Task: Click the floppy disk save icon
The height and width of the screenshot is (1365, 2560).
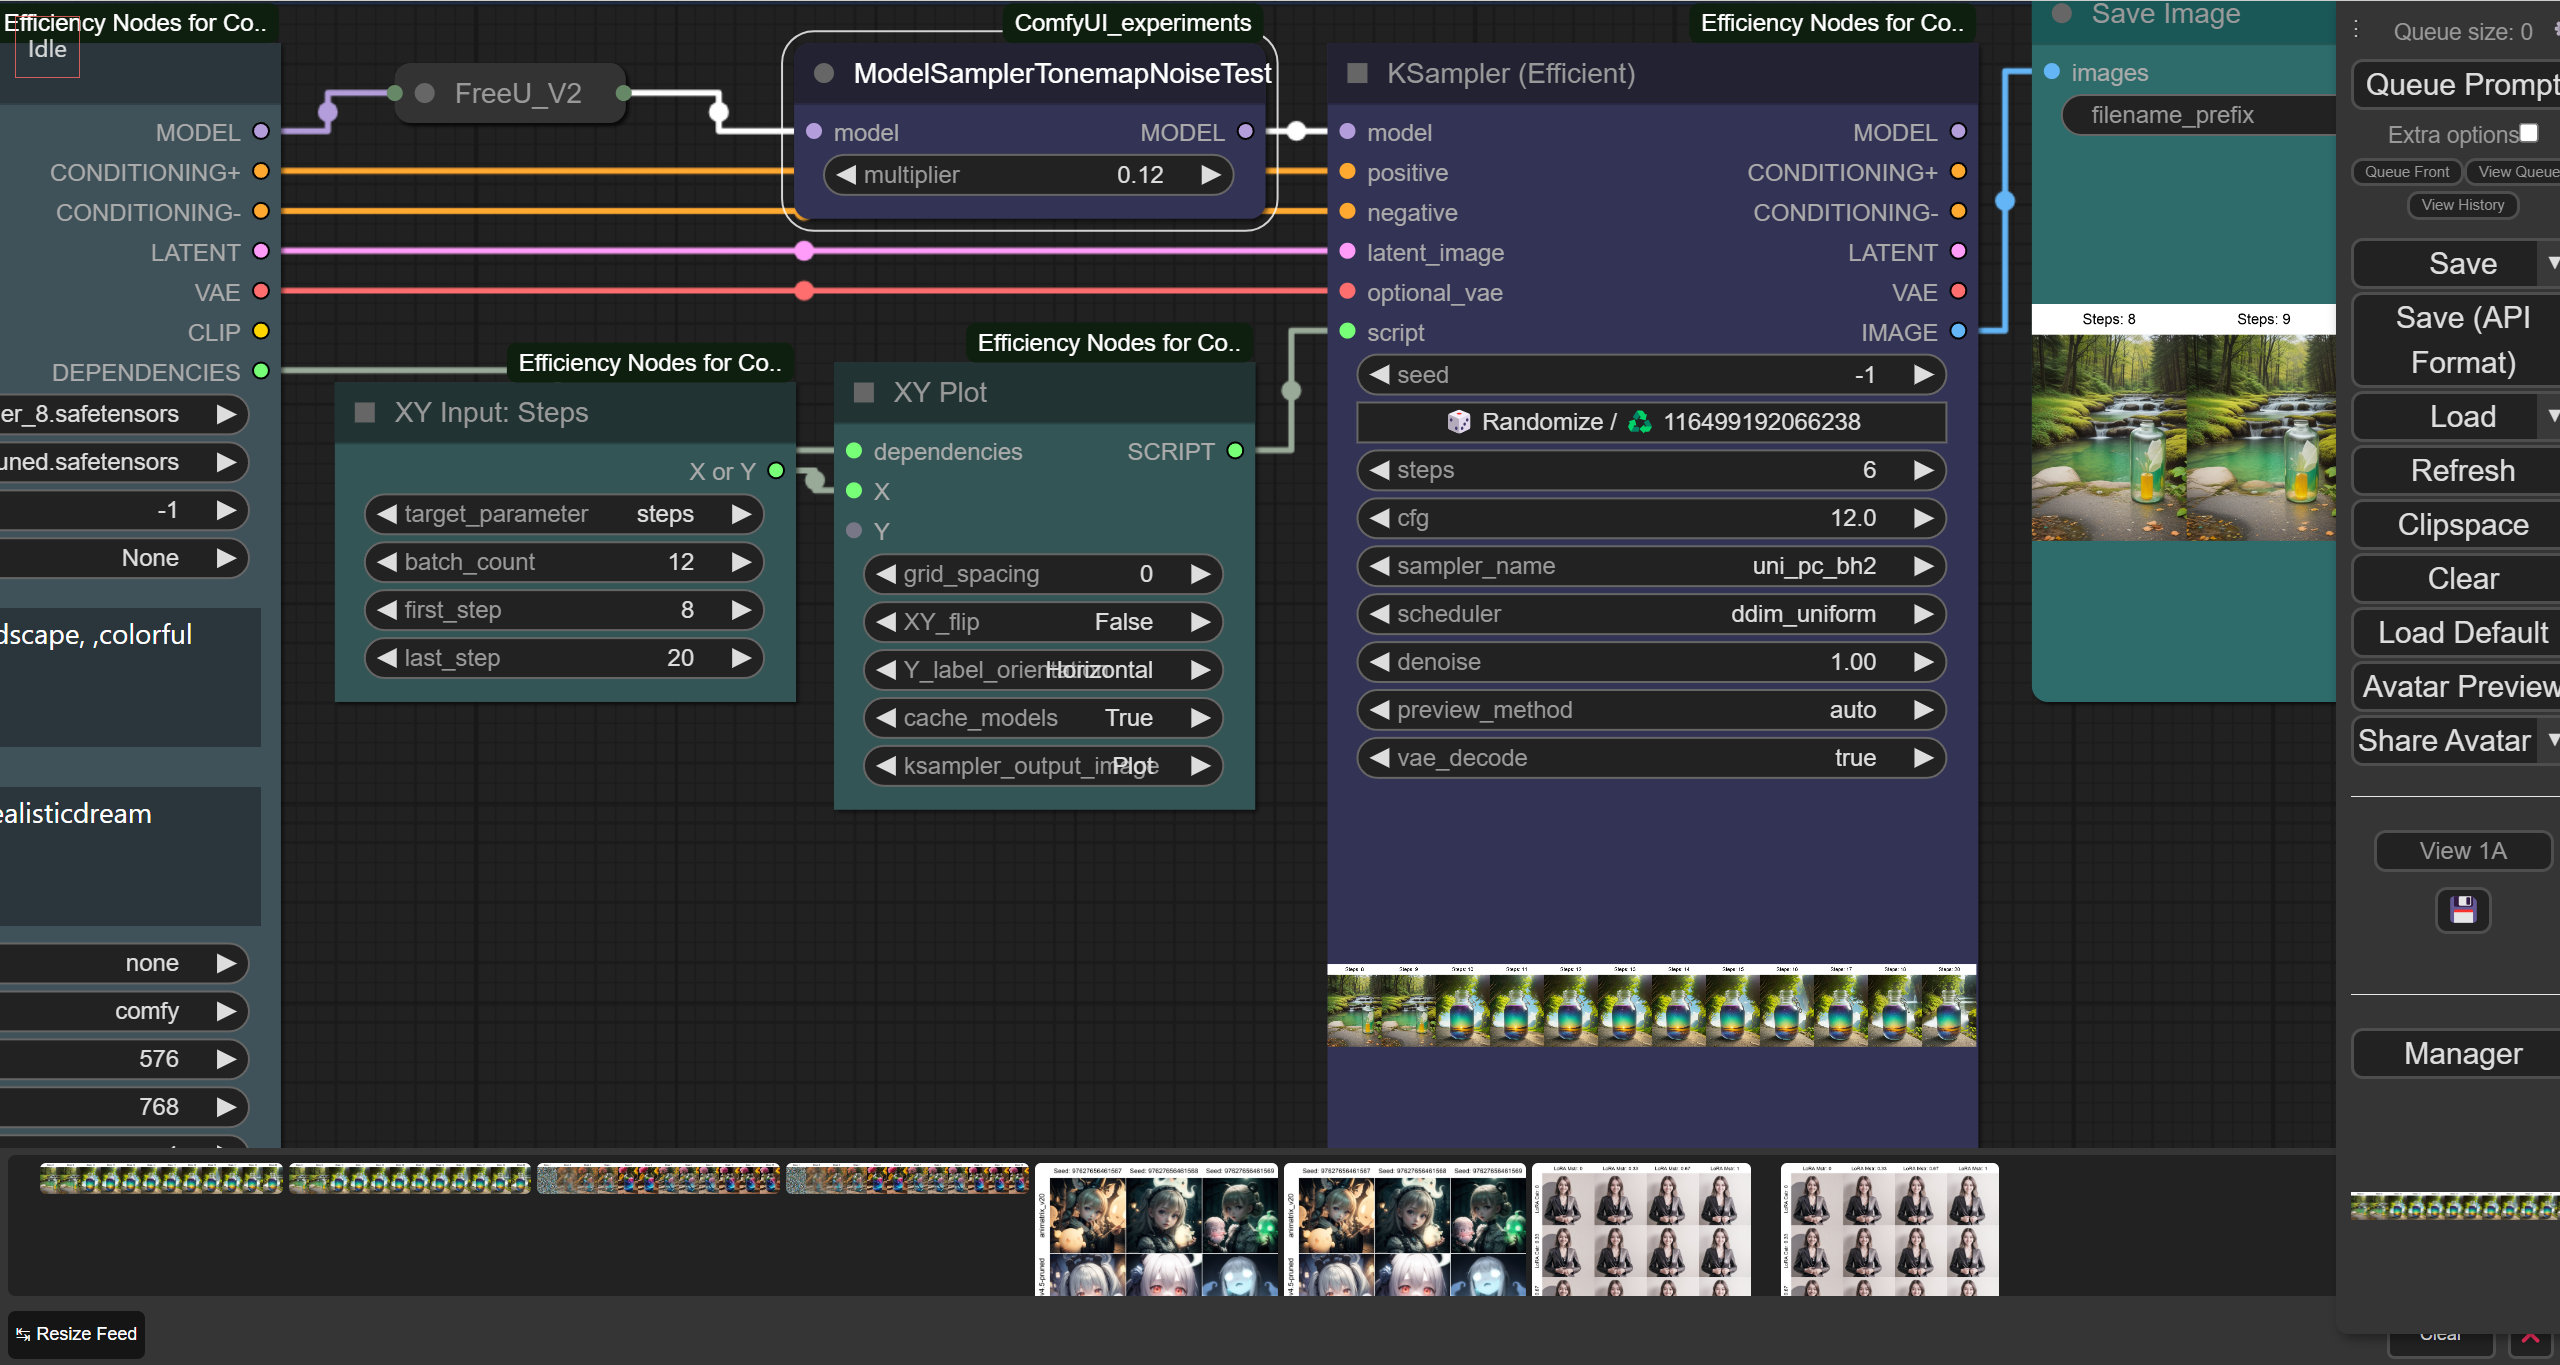Action: tap(2462, 910)
